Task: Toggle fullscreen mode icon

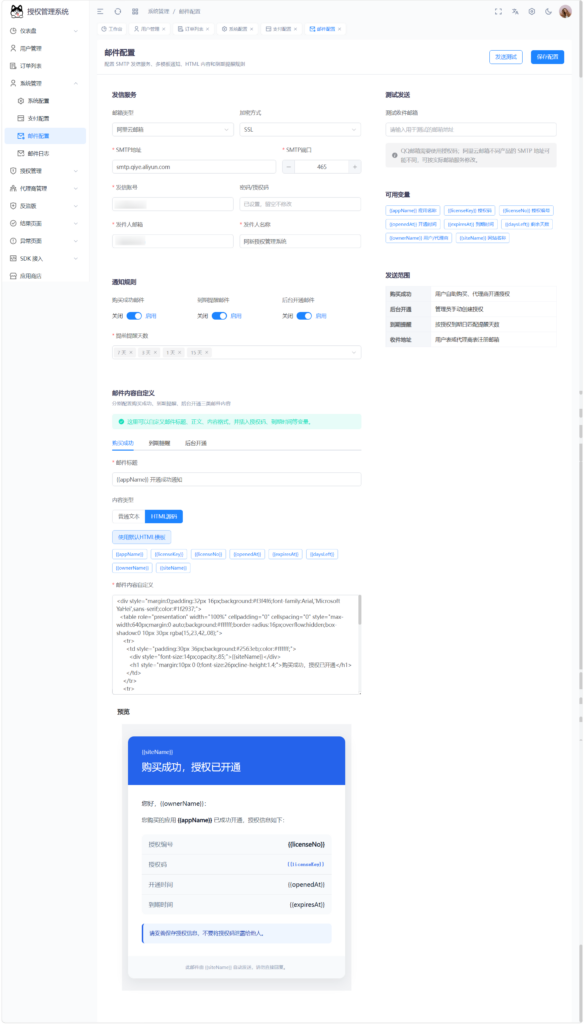Action: 498,11
